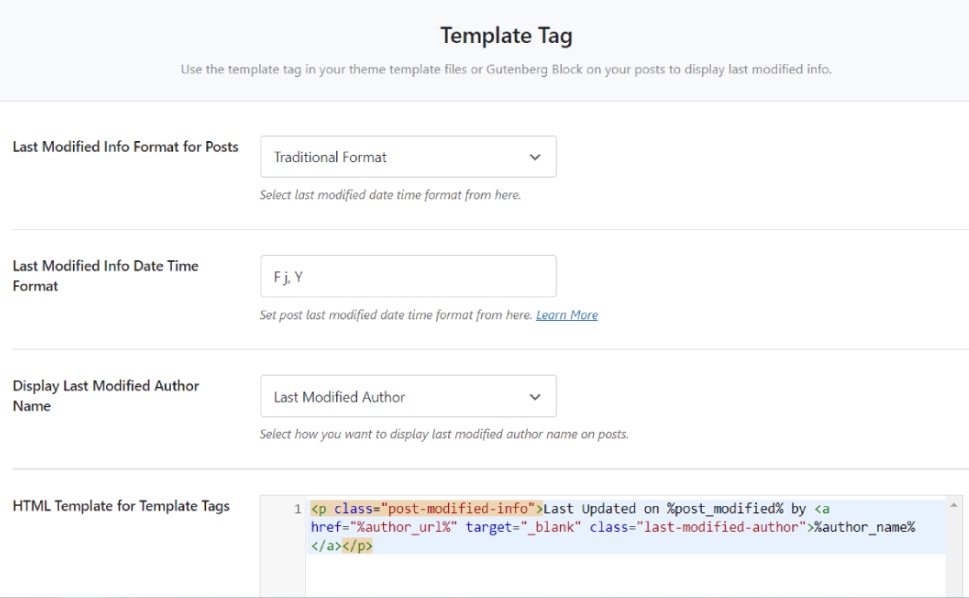This screenshot has height=598, width=969.
Task: Focus the date time format field containing F j, Y
Action: point(407,277)
